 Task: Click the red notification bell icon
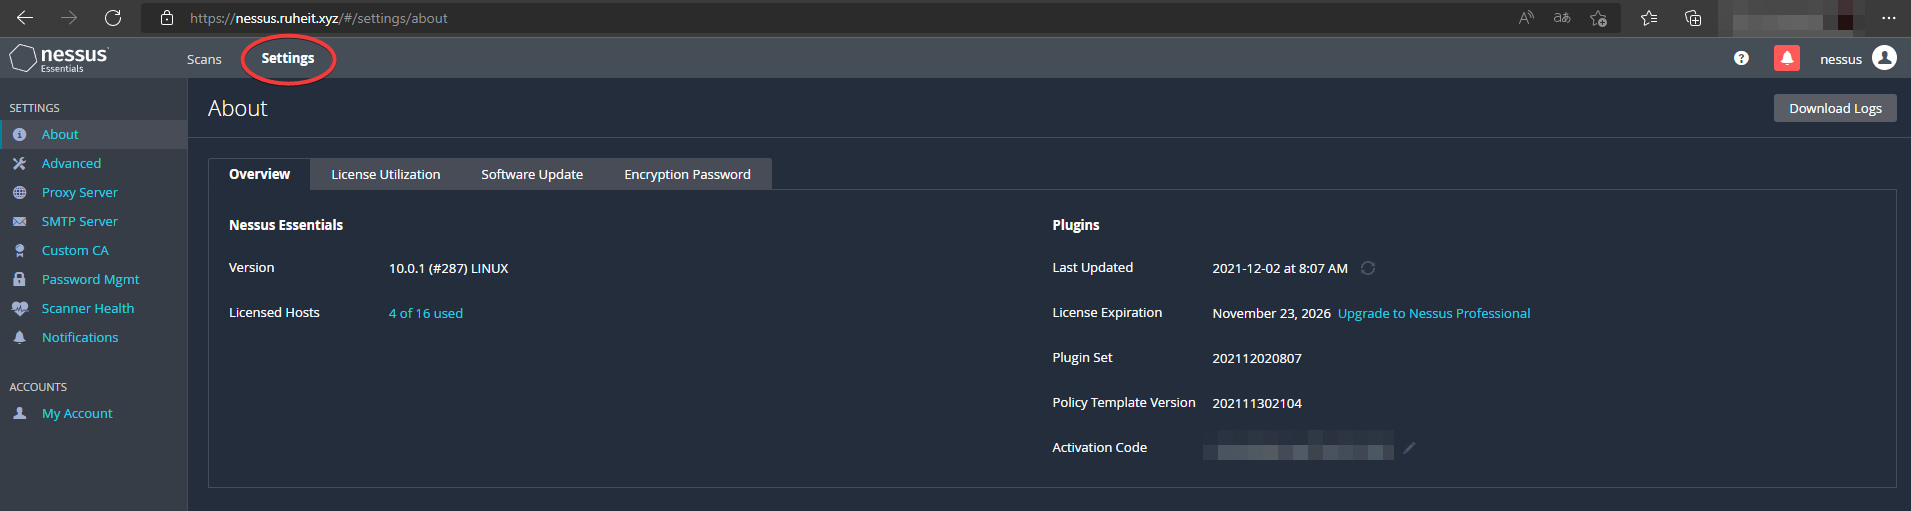point(1786,59)
